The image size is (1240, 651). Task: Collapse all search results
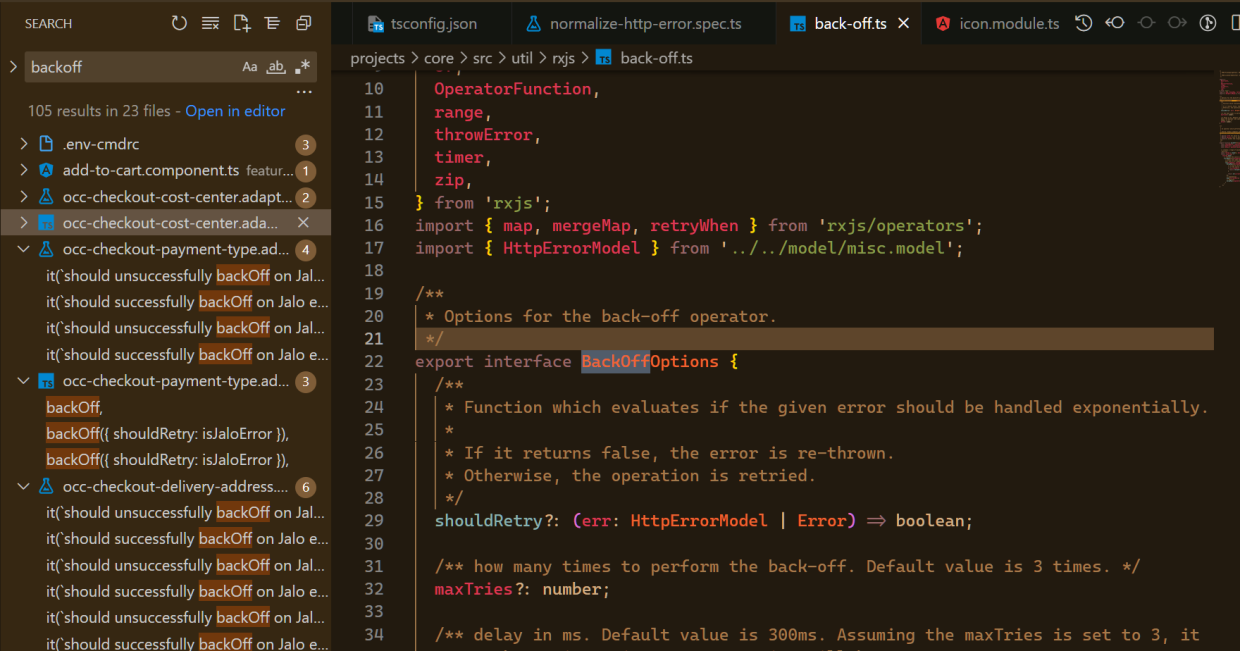pyautogui.click(x=303, y=23)
